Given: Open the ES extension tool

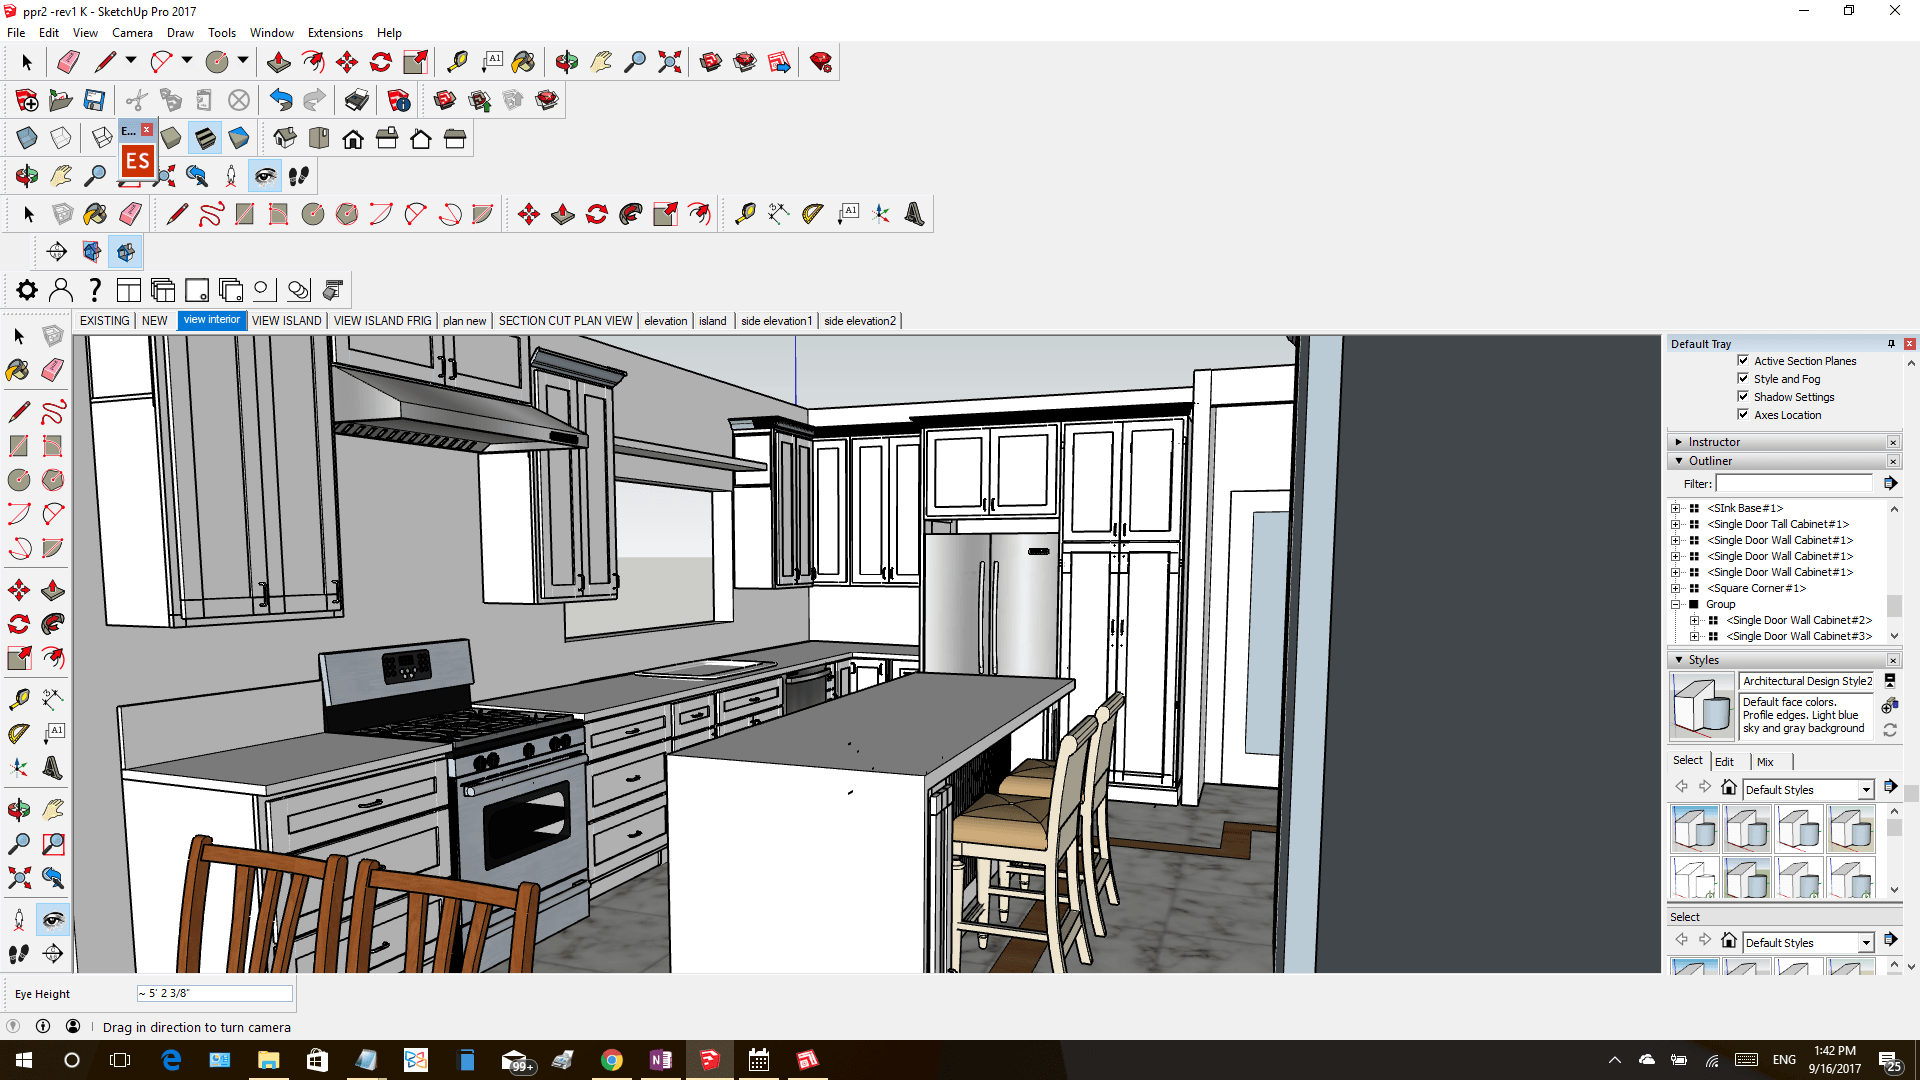Looking at the screenshot, I should click(137, 160).
